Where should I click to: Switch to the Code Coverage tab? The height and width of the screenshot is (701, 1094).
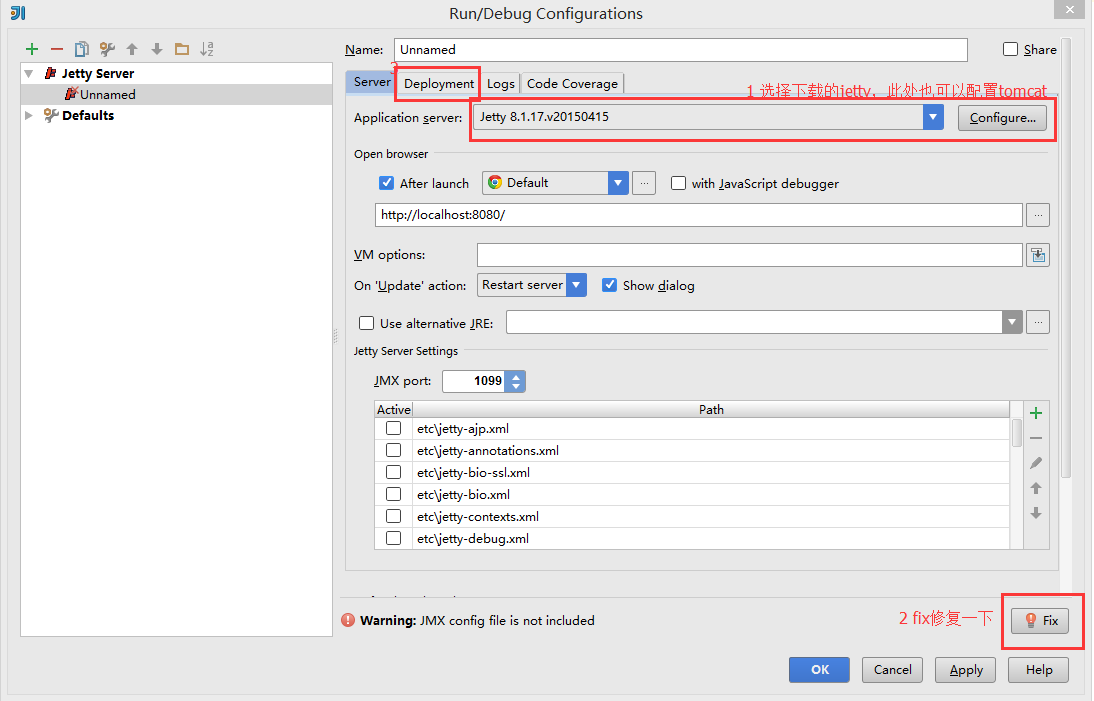coord(572,84)
